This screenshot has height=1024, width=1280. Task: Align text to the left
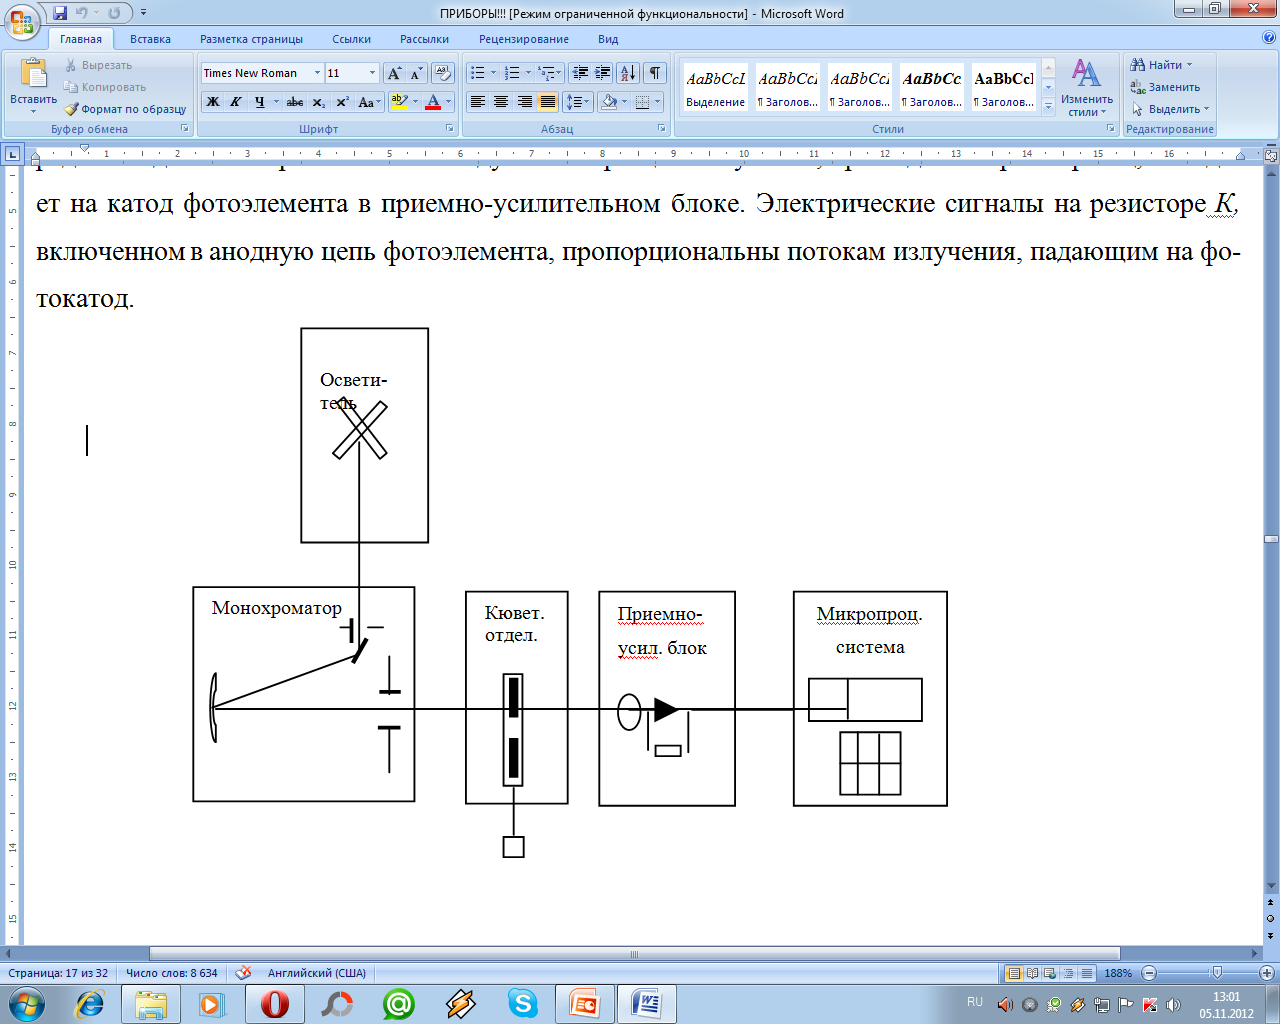(x=478, y=102)
